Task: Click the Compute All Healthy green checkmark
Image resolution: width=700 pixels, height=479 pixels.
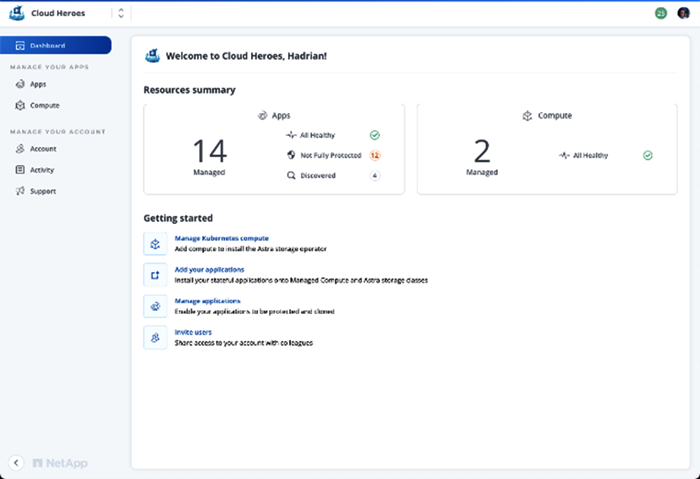Action: point(647,155)
